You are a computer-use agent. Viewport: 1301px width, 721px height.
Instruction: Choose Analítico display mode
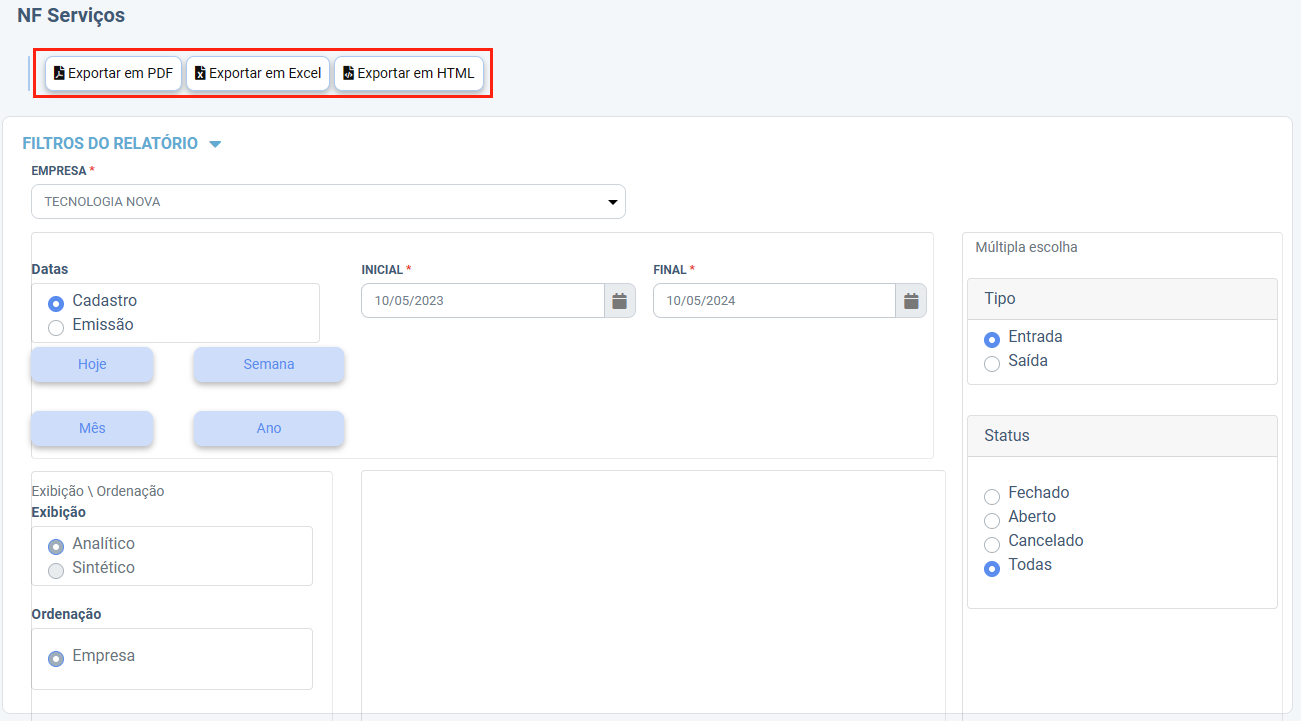point(56,546)
